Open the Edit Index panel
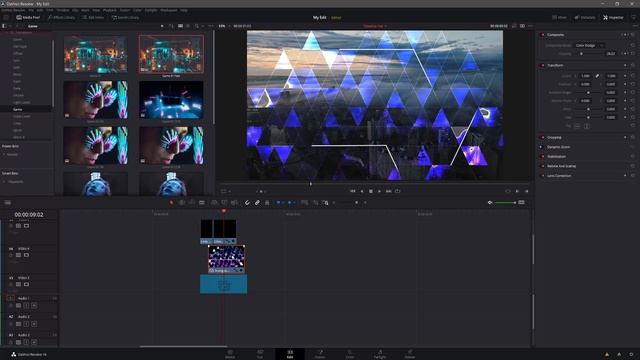The height and width of the screenshot is (360, 640). tap(93, 18)
